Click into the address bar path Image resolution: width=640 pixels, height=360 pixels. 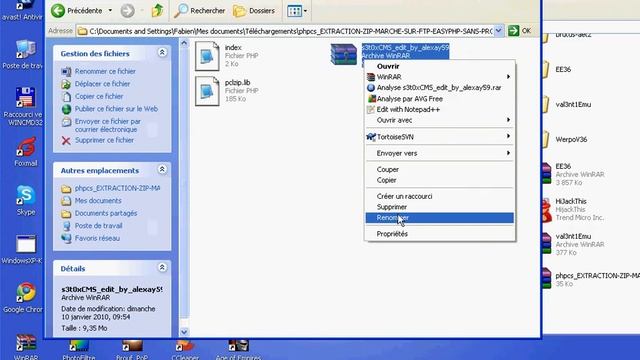284,31
